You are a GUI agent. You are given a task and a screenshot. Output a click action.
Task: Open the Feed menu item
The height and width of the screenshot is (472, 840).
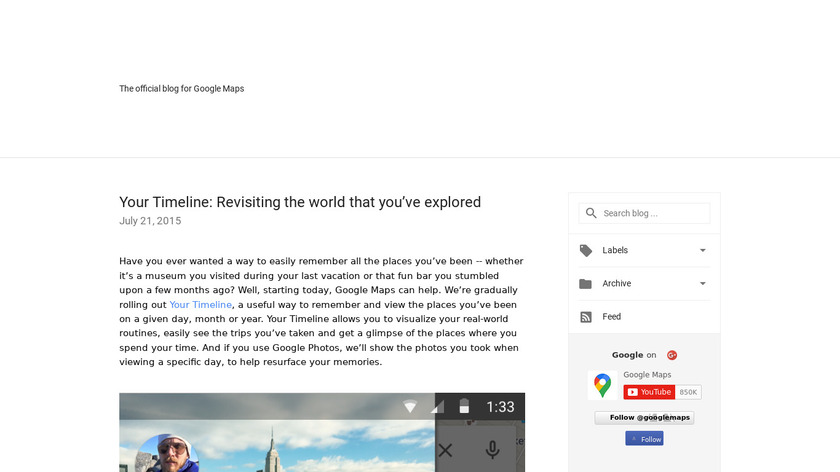point(612,317)
